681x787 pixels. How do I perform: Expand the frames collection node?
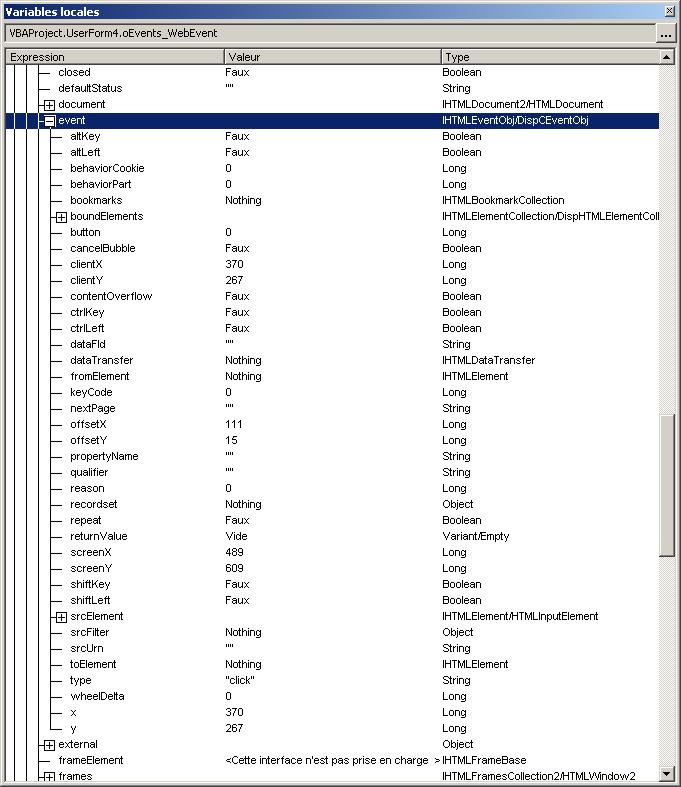[x=48, y=777]
